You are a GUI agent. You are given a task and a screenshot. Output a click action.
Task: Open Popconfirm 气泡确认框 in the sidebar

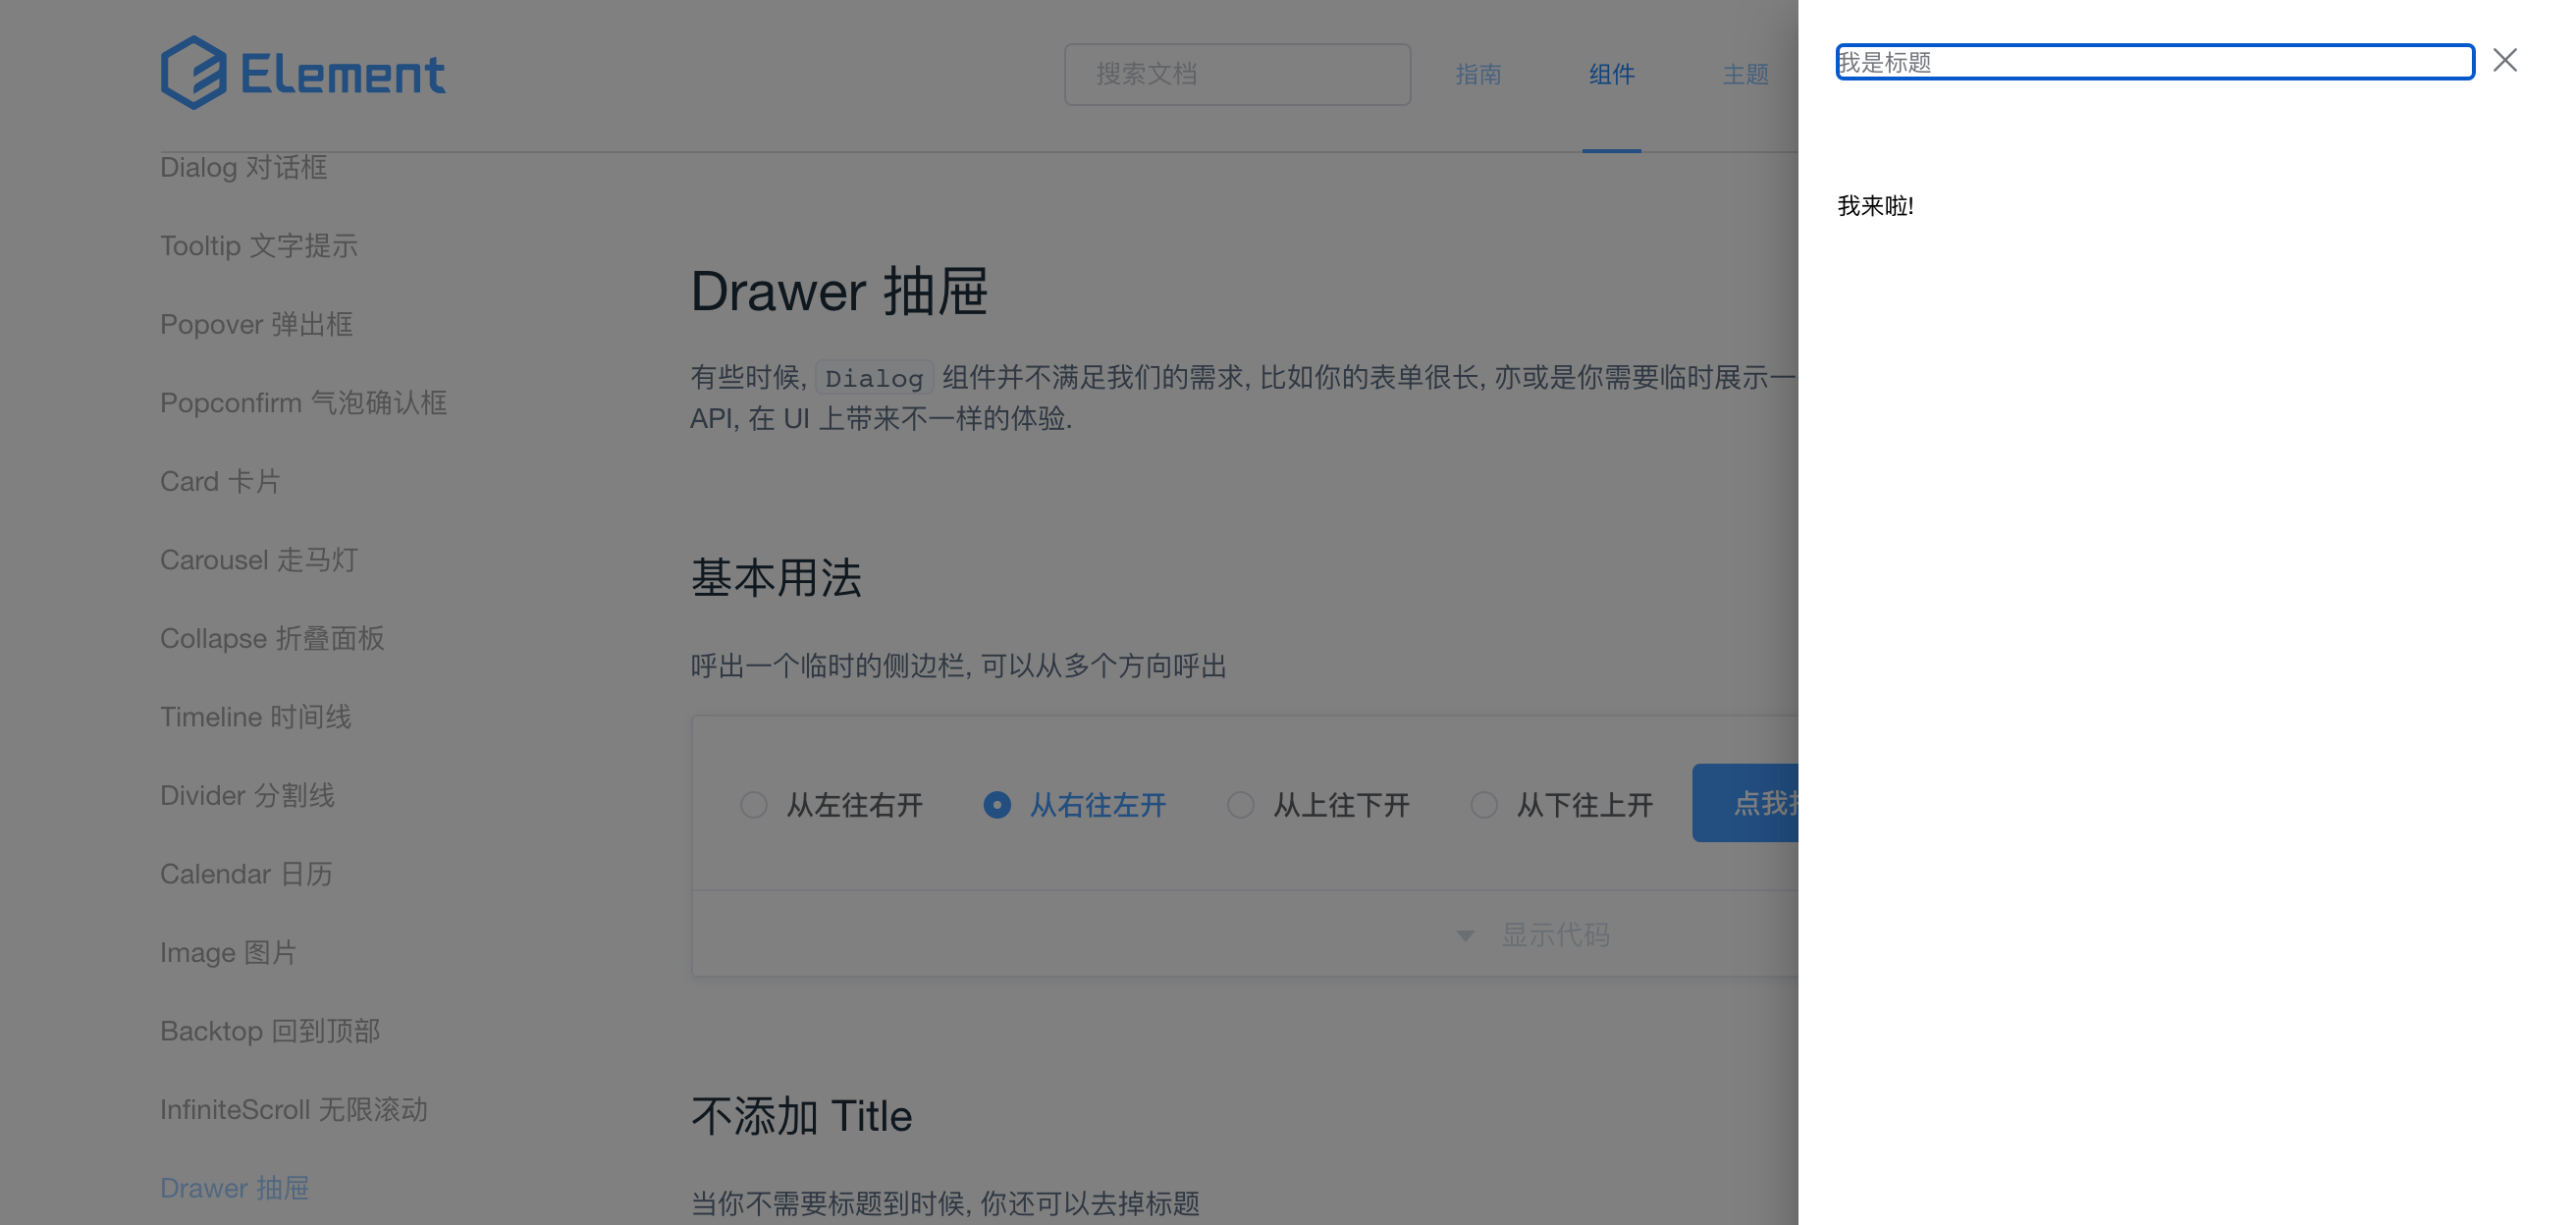point(303,402)
